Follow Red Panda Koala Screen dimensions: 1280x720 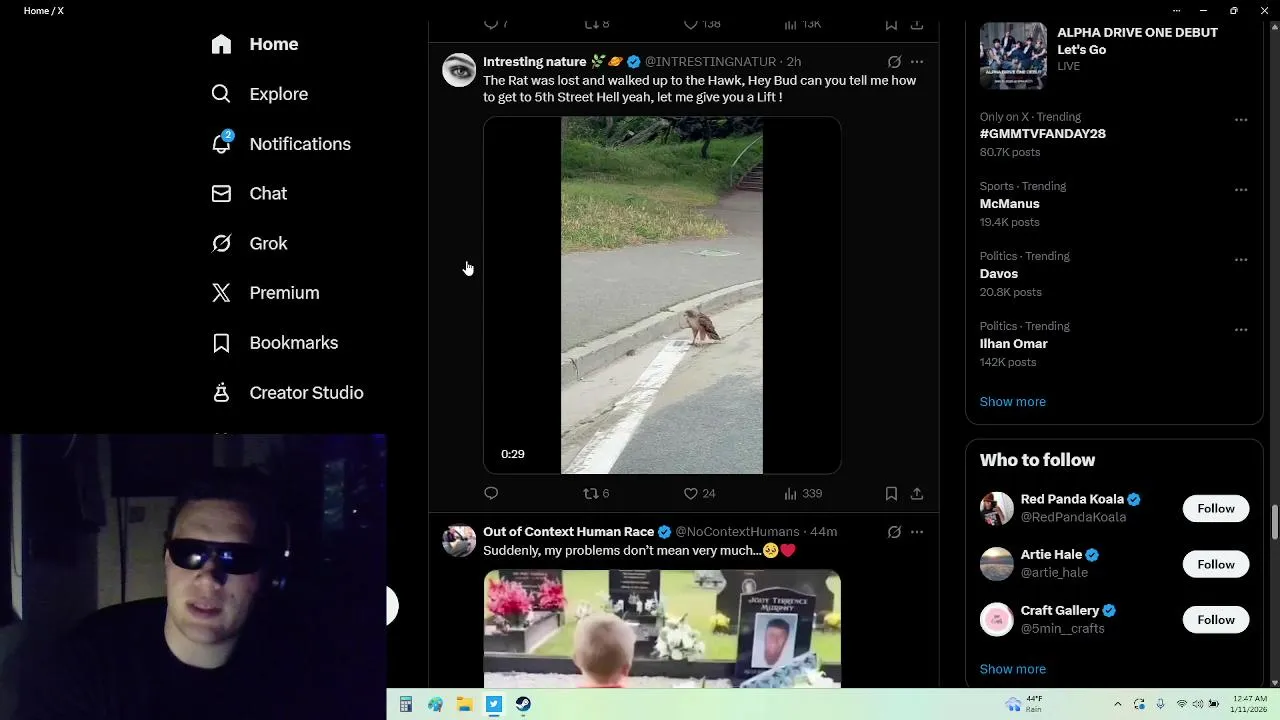[x=1216, y=508]
